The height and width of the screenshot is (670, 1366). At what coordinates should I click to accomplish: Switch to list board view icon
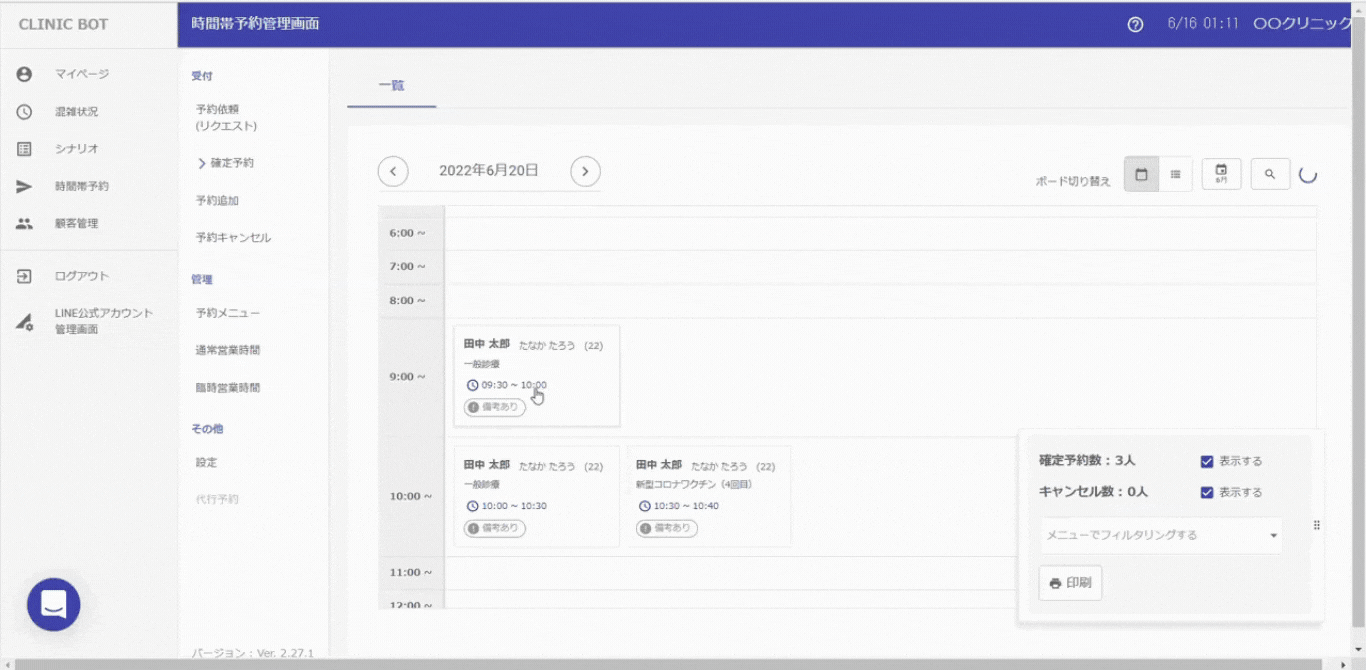[x=1175, y=174]
